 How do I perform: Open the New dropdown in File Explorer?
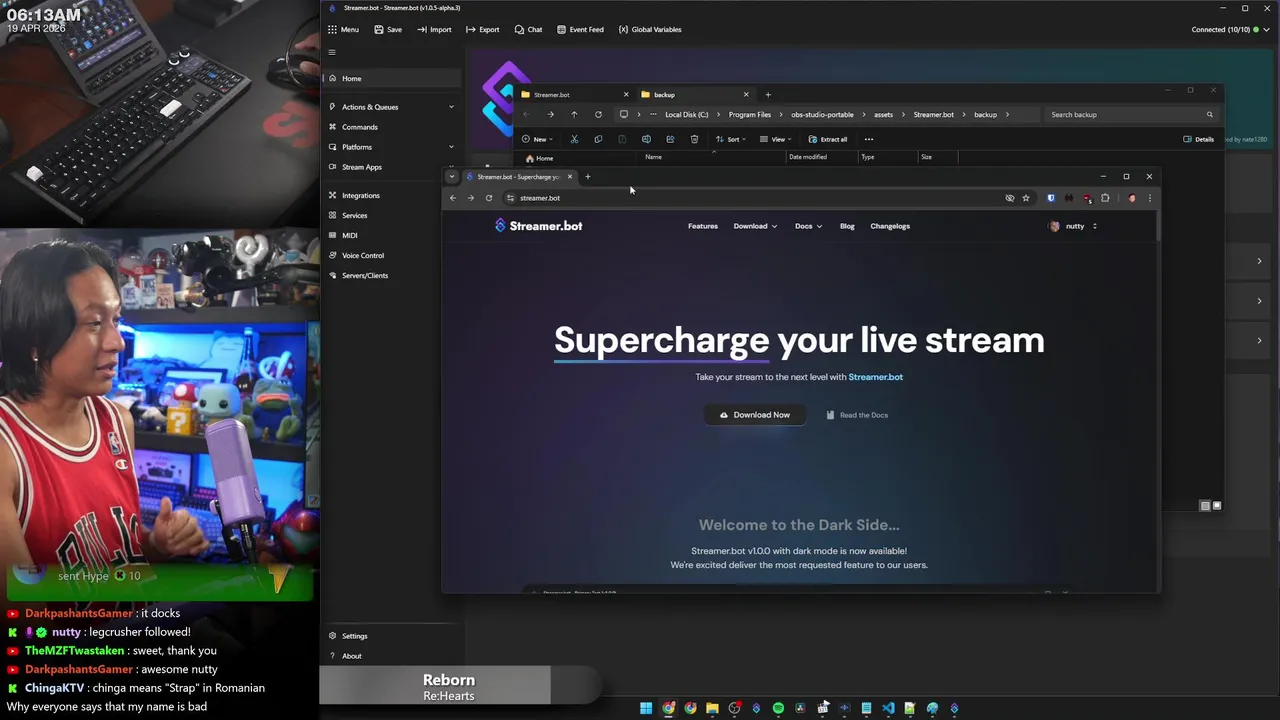tap(537, 139)
